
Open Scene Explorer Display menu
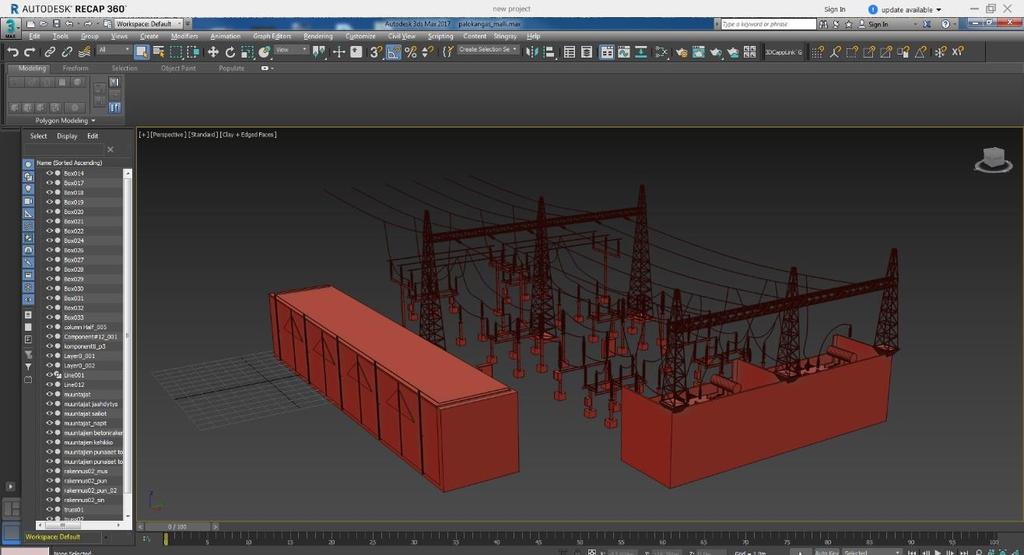[67, 136]
